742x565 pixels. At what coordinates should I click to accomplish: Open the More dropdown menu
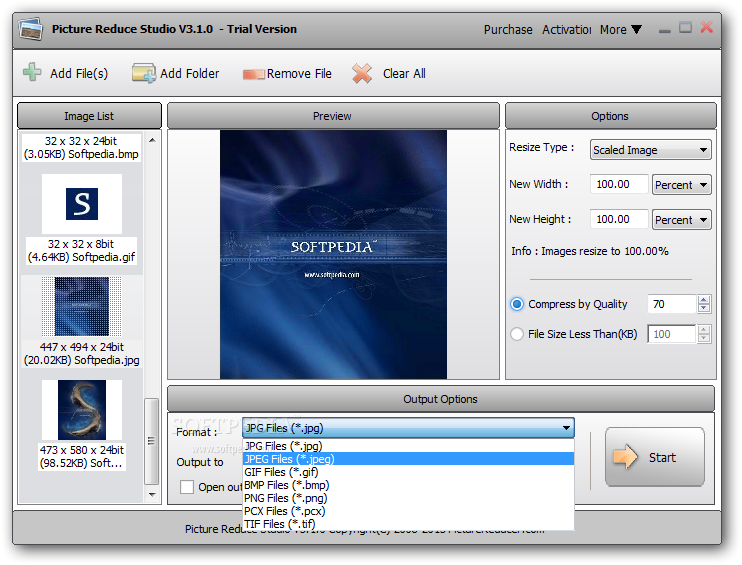[x=621, y=29]
